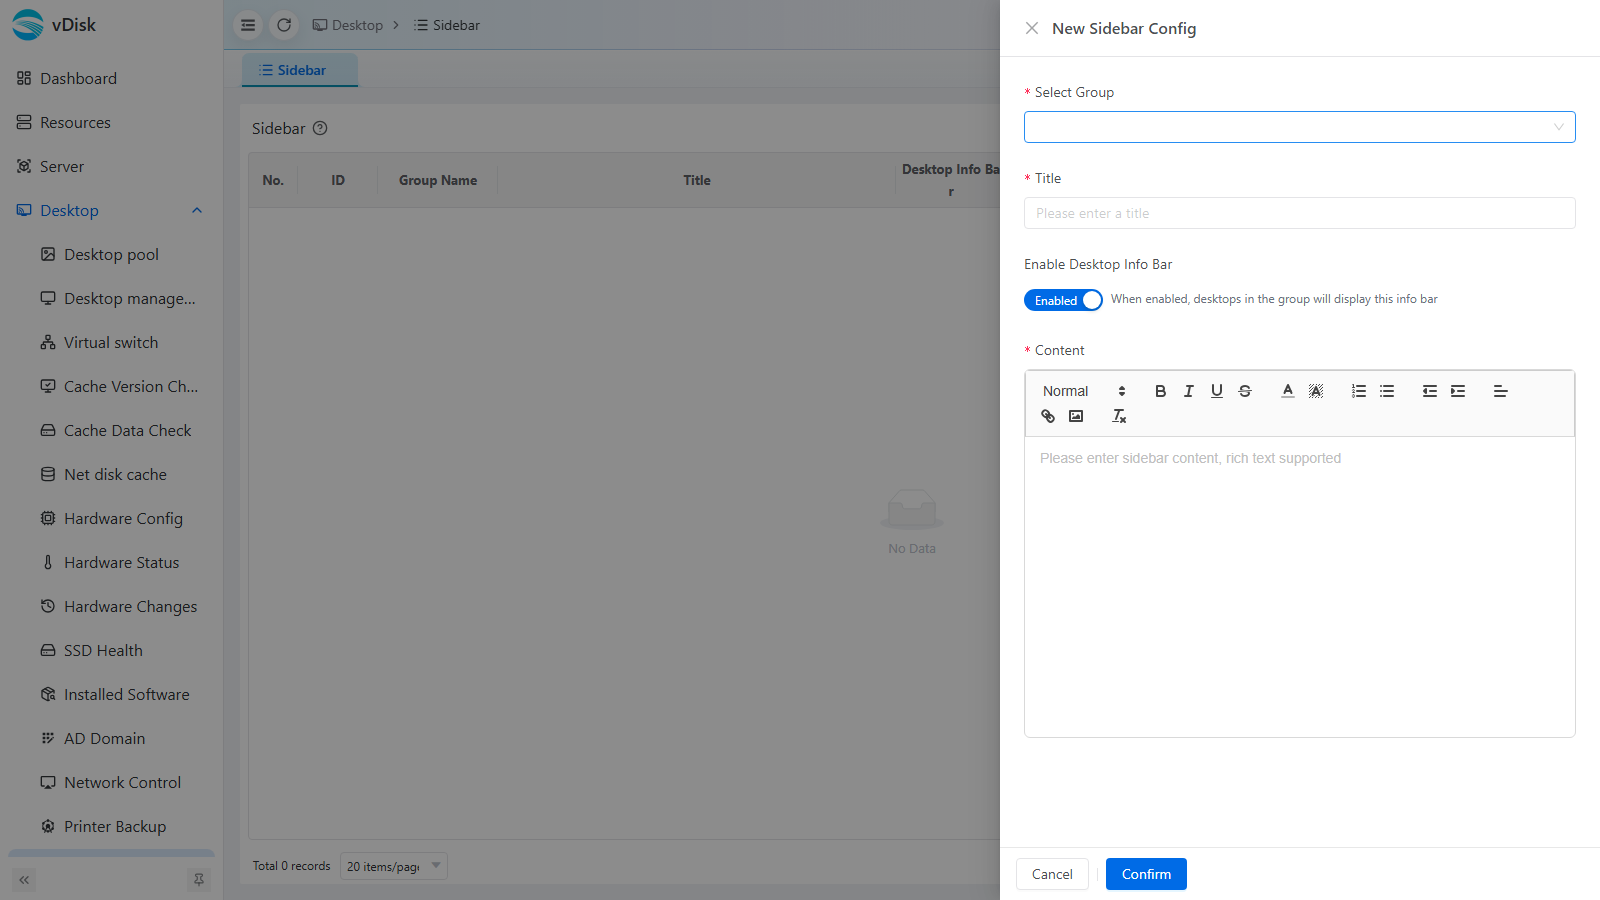
Task: Open the Normal heading style dropdown
Action: point(1084,391)
